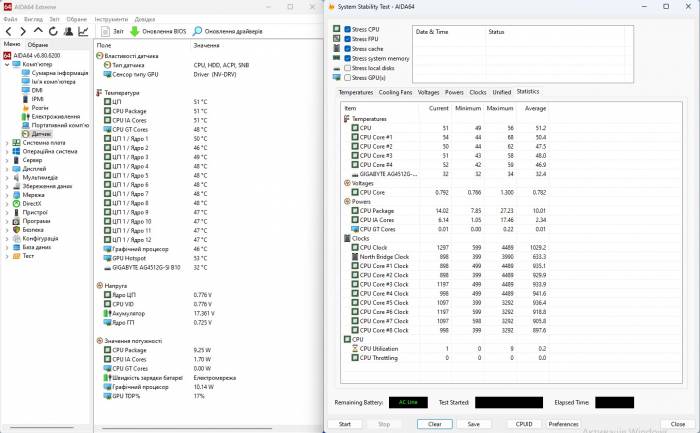The width and height of the screenshot is (700, 433).
Task: Click monitor icon beside Stress GPU(s)
Action: tap(337, 78)
